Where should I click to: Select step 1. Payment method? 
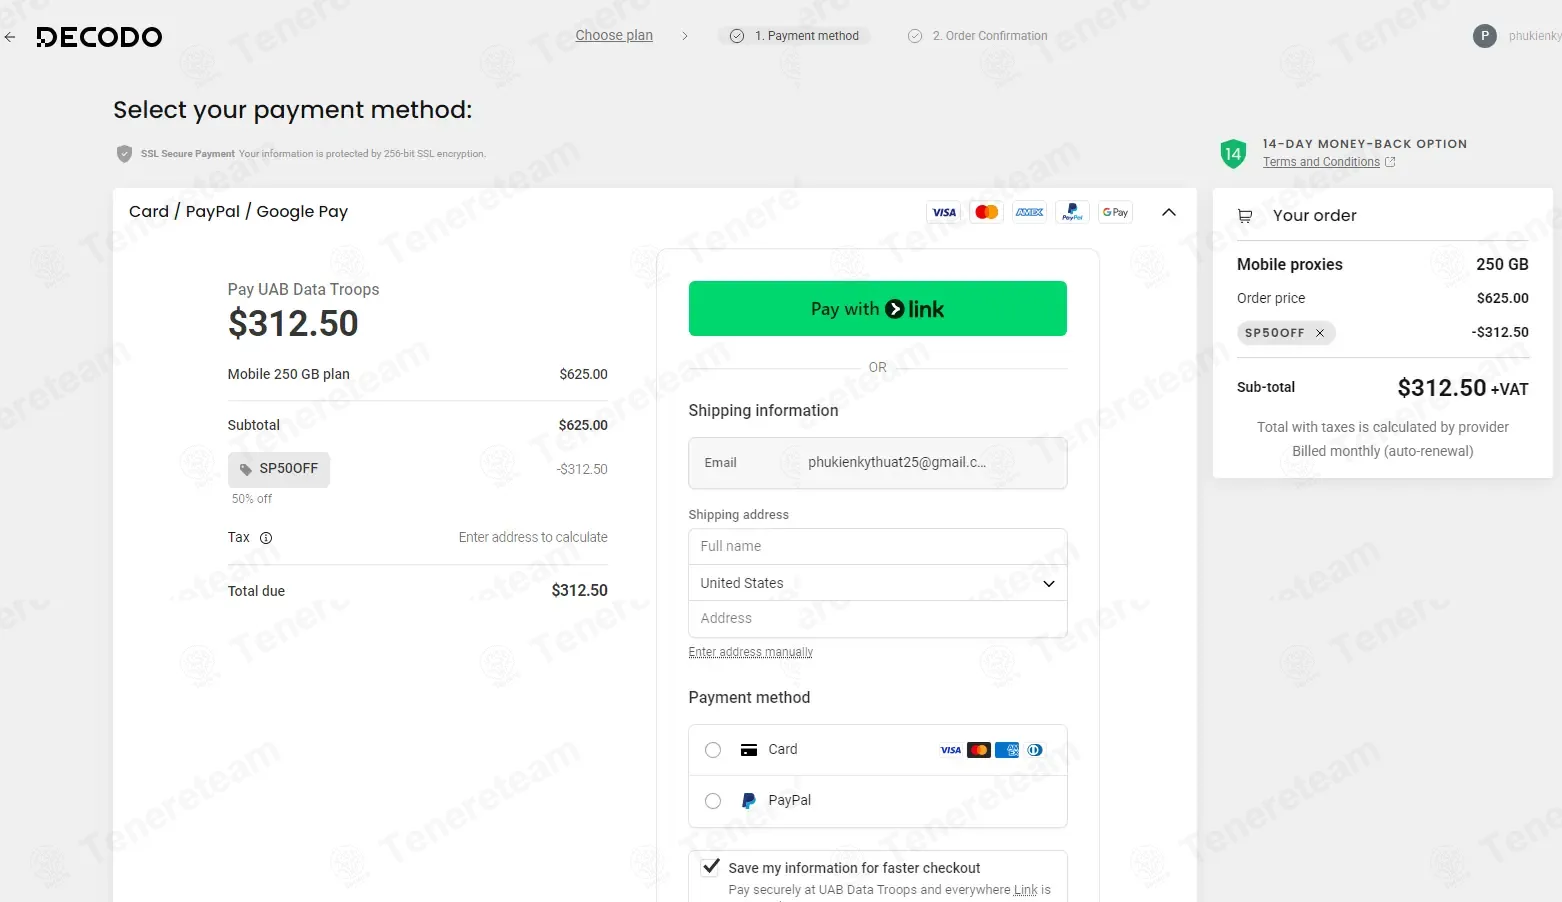(x=794, y=36)
